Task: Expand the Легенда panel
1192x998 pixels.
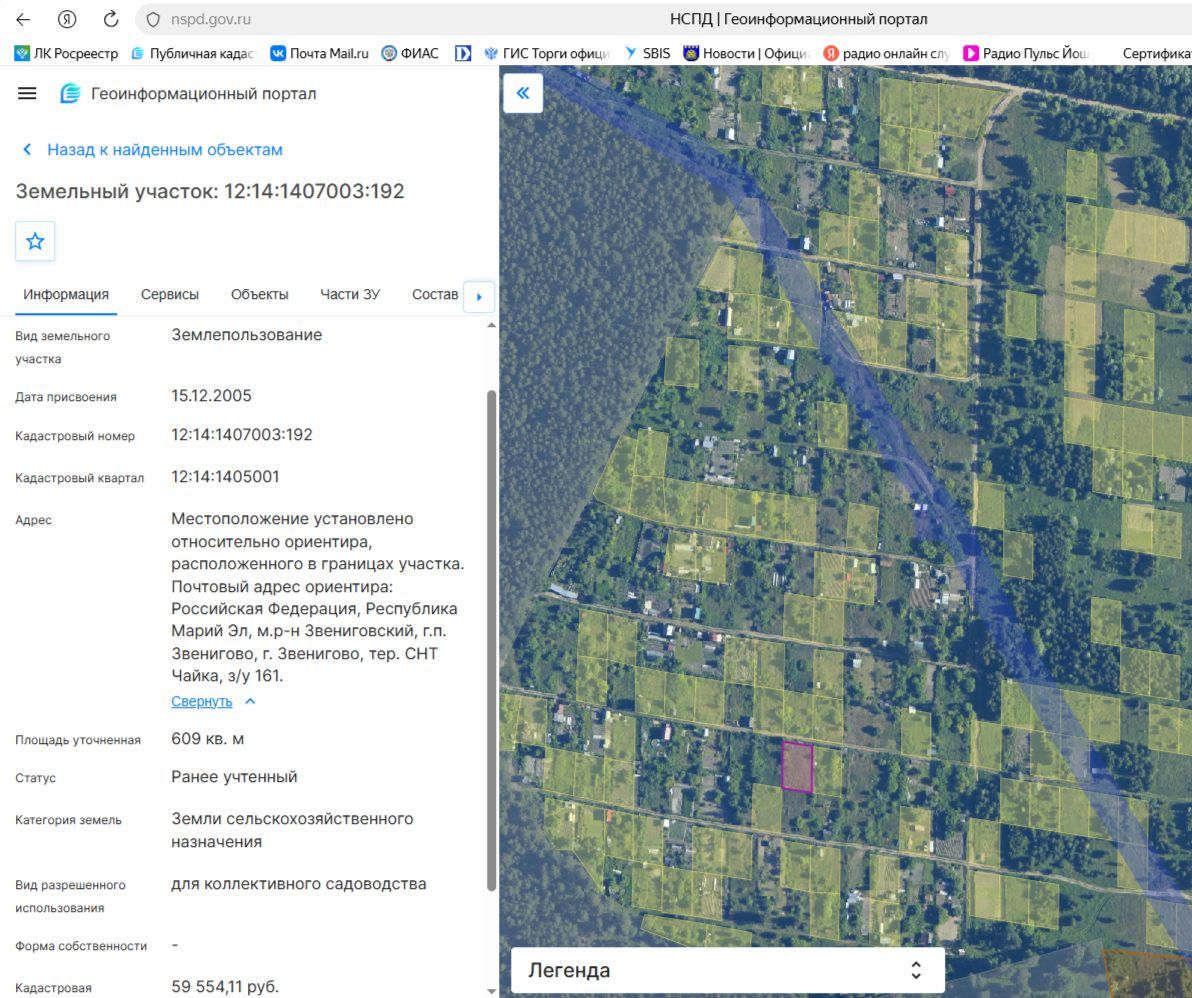Action: (x=728, y=970)
